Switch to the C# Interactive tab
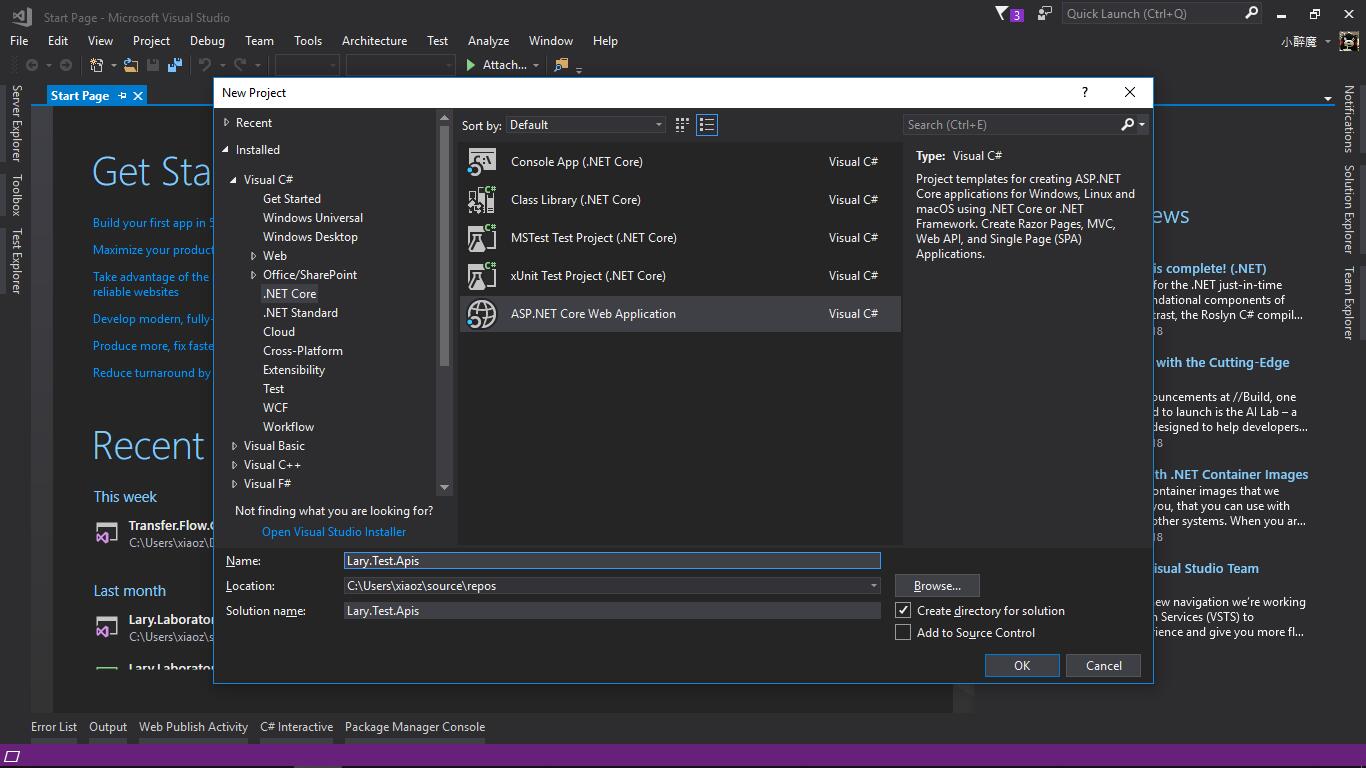Screen dimensions: 1366x768 tap(296, 727)
